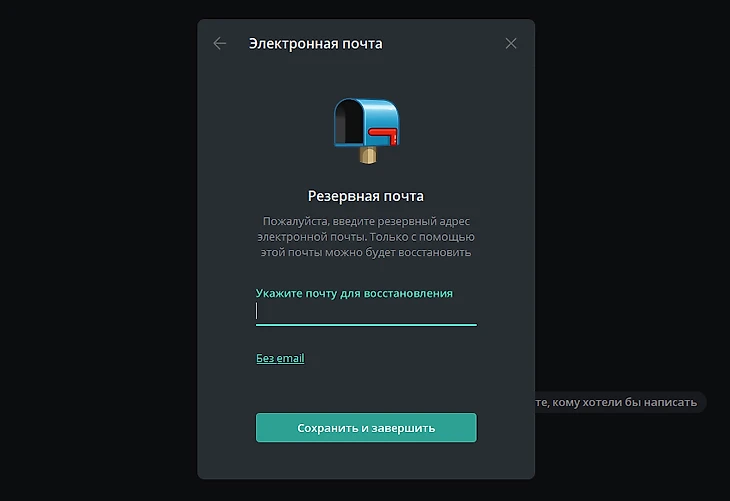This screenshot has width=730, height=501.
Task: Click the green underline of the email field
Action: pos(366,324)
